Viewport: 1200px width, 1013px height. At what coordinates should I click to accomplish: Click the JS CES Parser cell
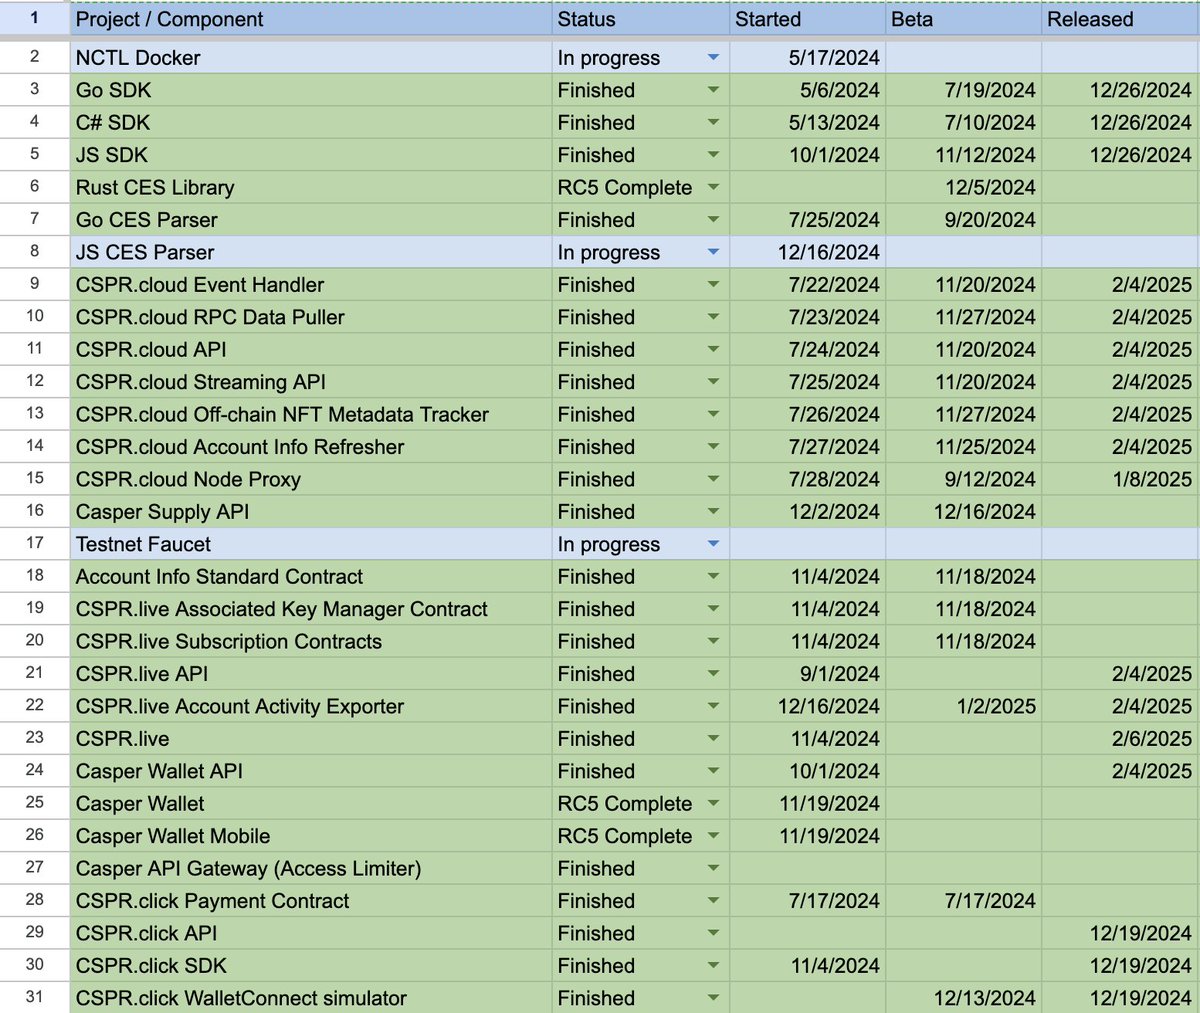coord(310,252)
